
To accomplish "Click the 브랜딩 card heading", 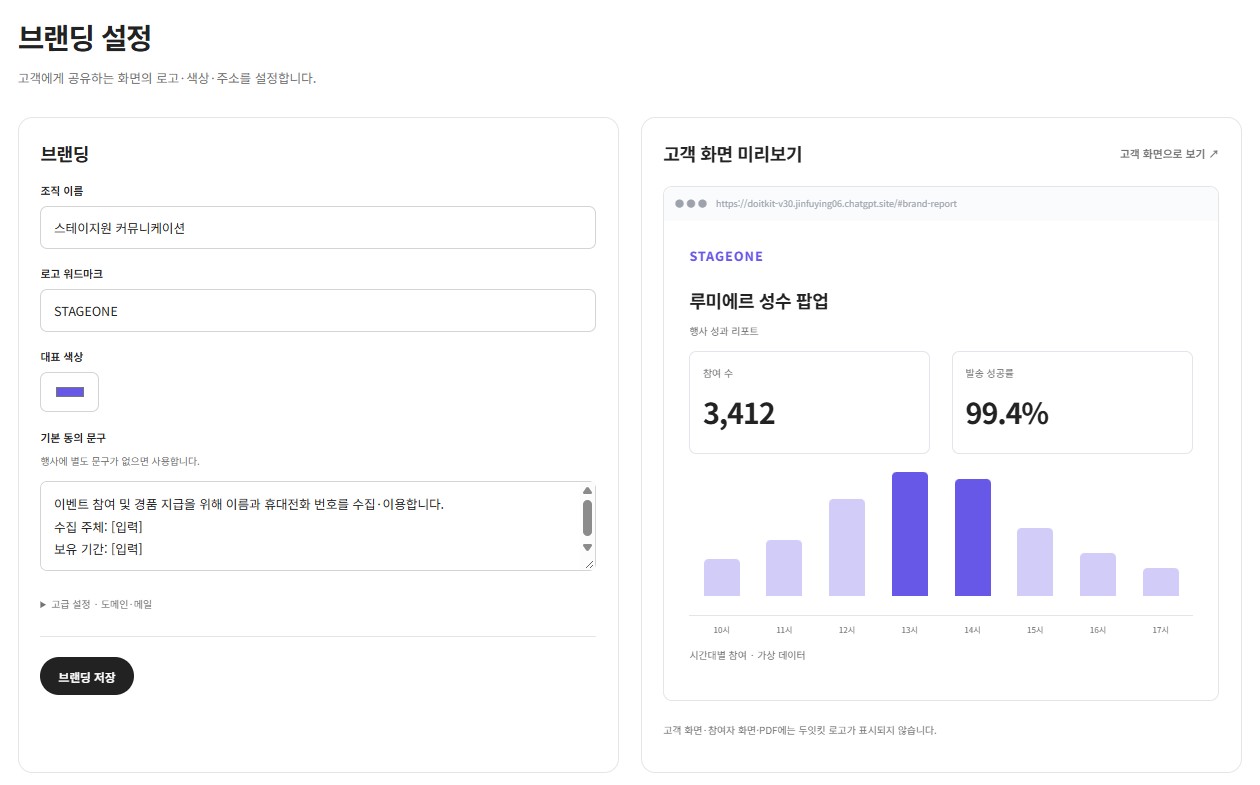I will 65,154.
